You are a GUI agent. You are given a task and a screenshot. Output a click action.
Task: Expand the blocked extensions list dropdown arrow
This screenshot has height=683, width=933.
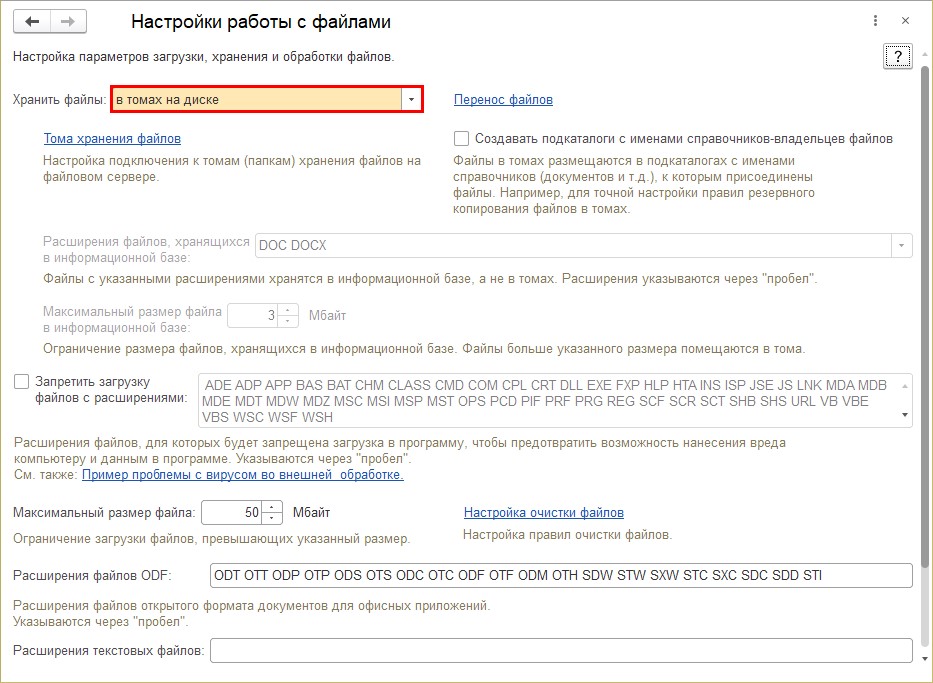pos(904,415)
